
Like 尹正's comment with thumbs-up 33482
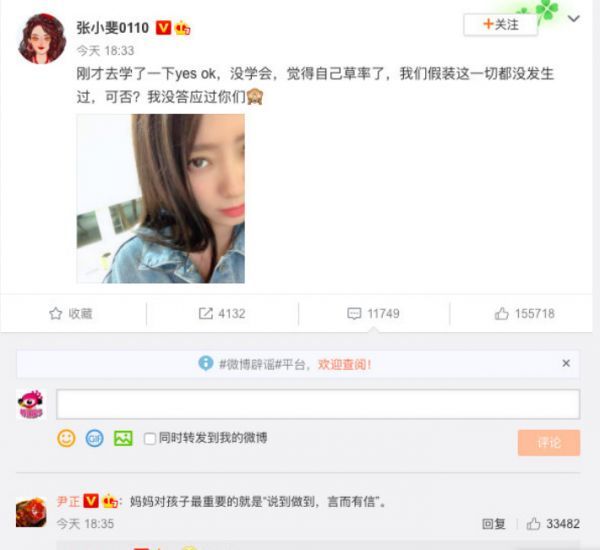click(x=533, y=523)
